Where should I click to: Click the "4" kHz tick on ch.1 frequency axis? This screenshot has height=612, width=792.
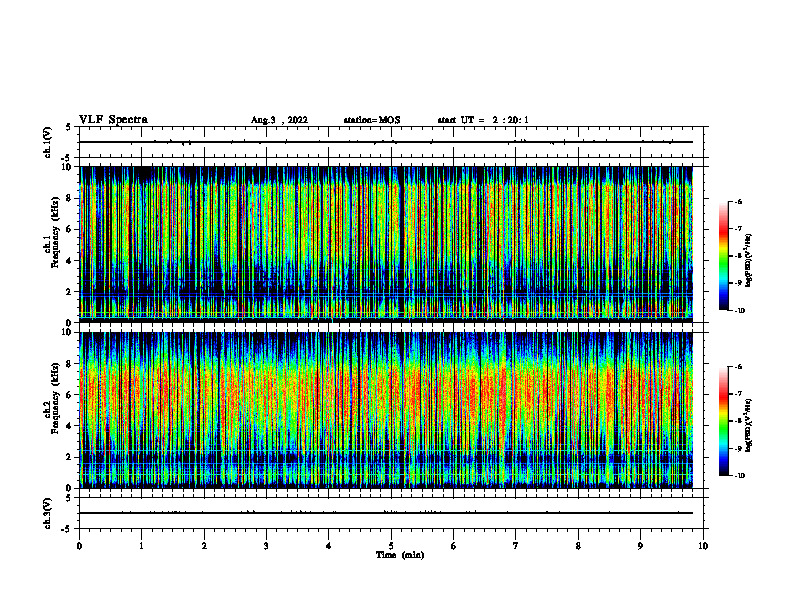[x=70, y=261]
